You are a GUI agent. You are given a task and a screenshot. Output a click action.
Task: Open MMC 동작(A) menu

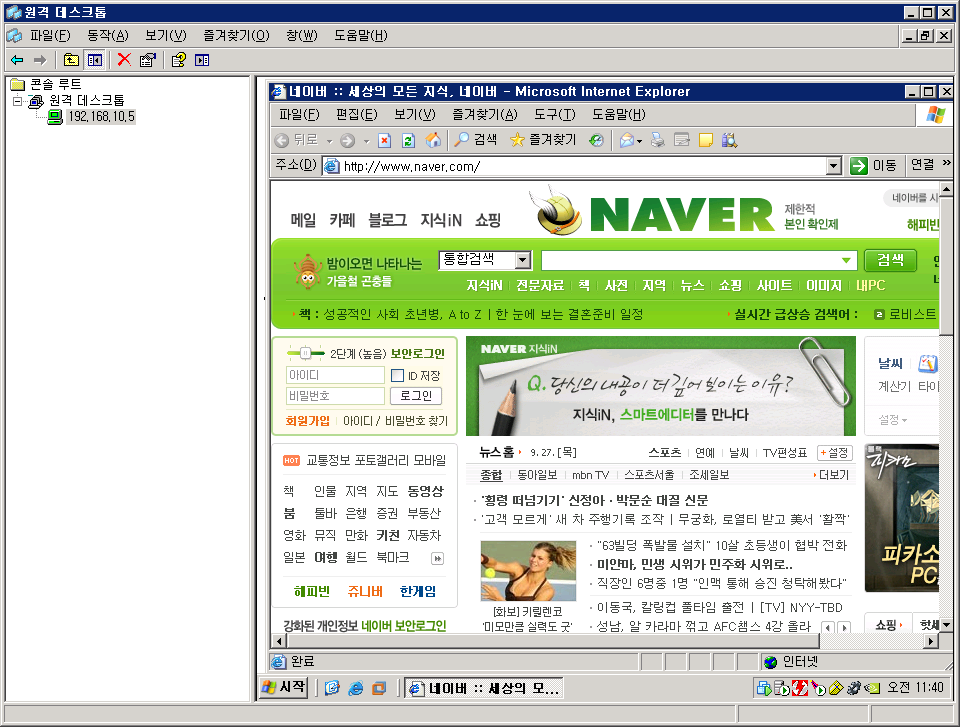108,36
